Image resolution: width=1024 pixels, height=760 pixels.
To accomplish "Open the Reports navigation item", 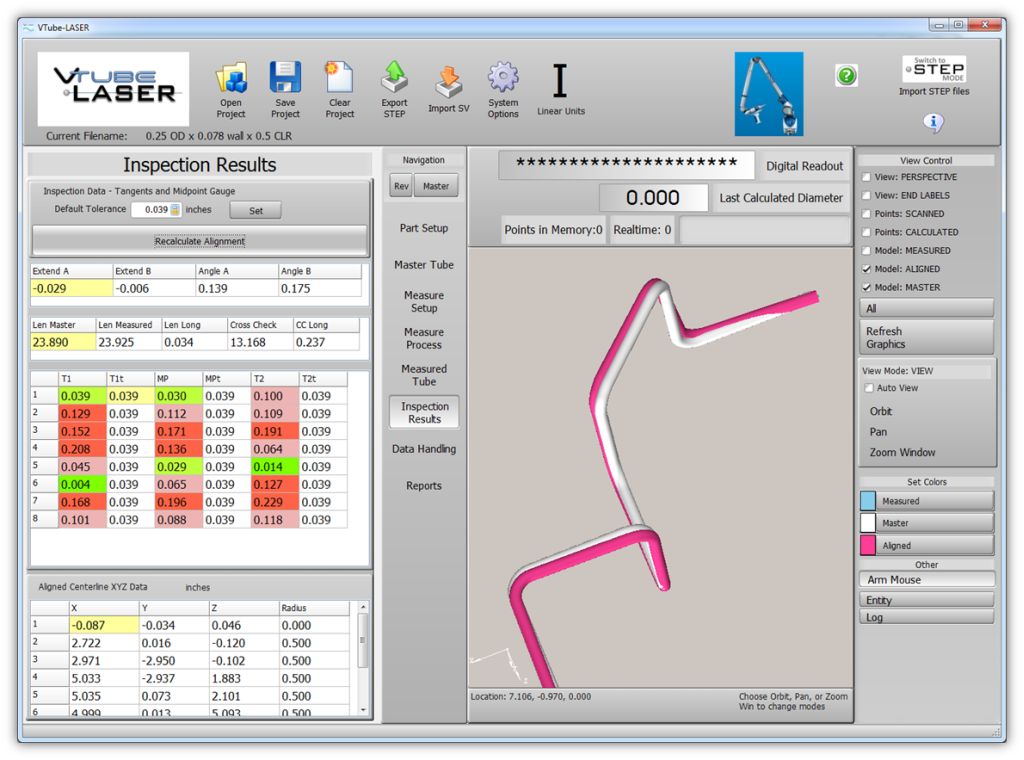I will [x=424, y=486].
